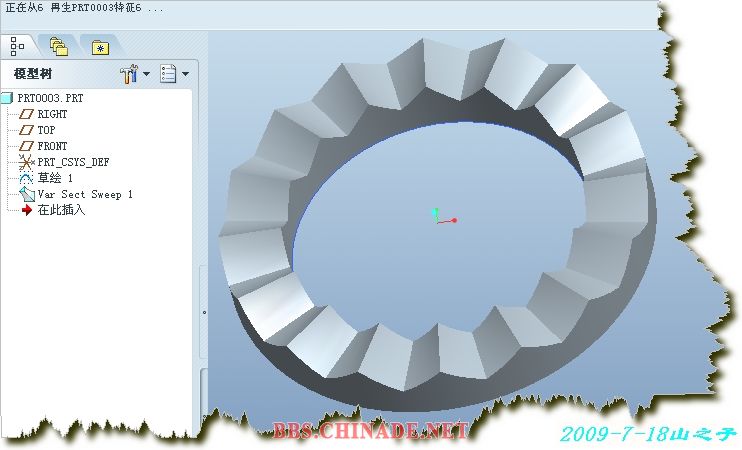The image size is (742, 450).
Task: Switch to the Model Tree navigator tab
Action: (17, 46)
